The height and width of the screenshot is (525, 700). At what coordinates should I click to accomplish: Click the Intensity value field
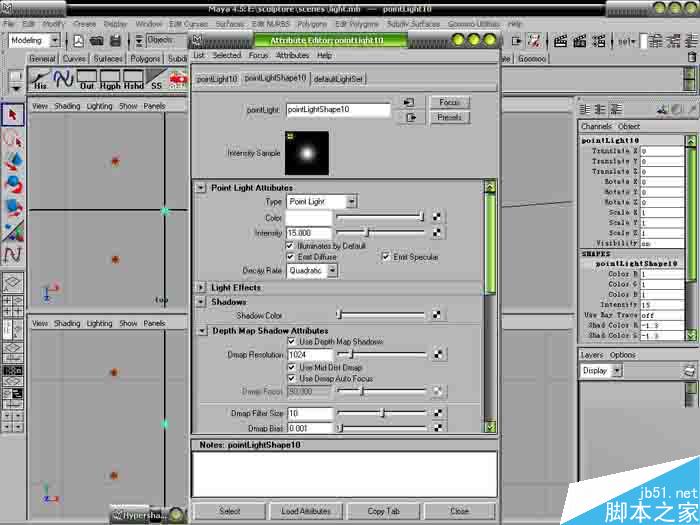[x=309, y=233]
